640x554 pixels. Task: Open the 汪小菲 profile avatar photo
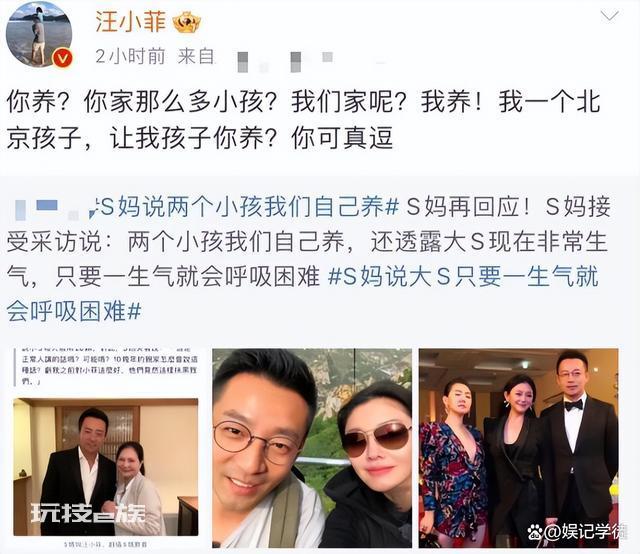[39, 33]
